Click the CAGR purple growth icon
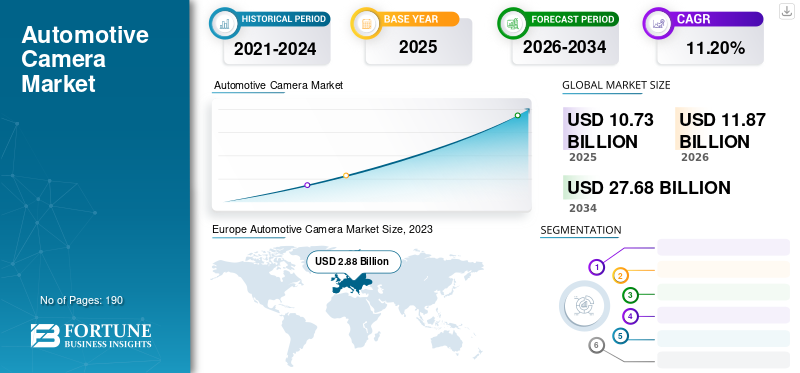Screen dimensions: 800x373 click(x=658, y=23)
